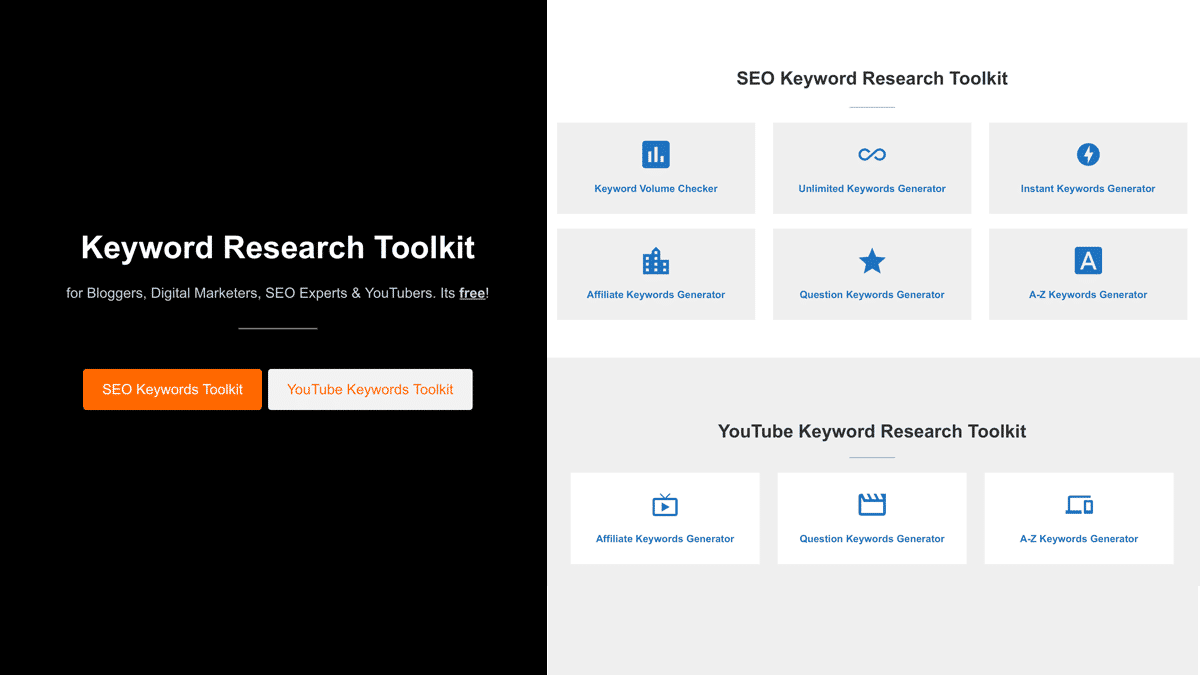1200x675 pixels.
Task: Click the Keyword Volume Checker bar chart icon
Action: (656, 154)
